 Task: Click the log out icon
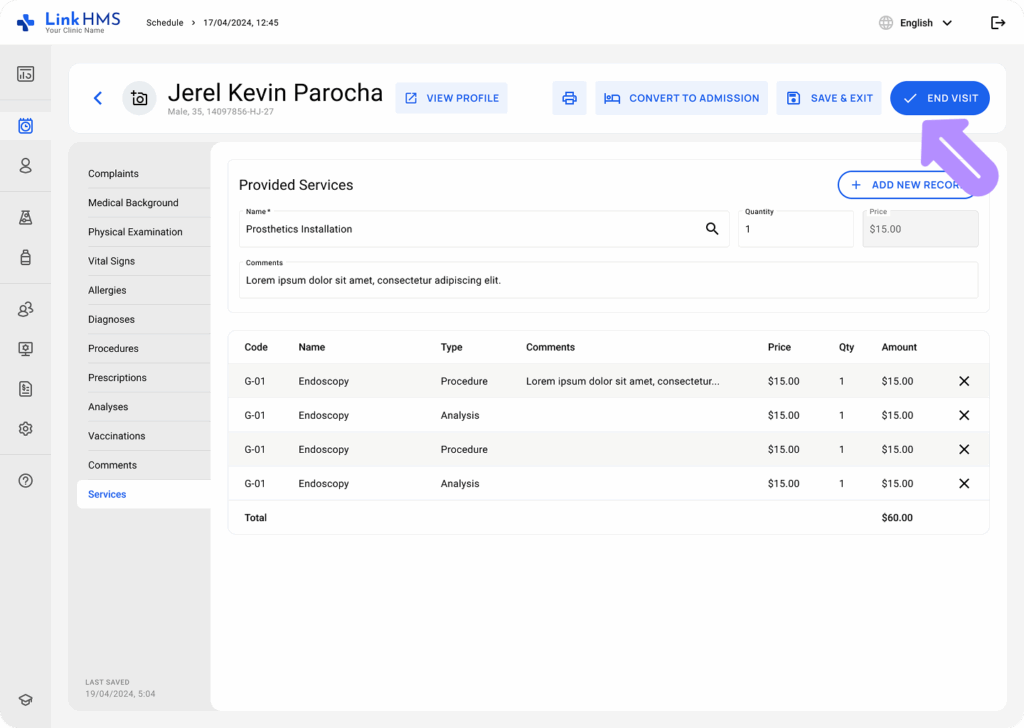[997, 23]
